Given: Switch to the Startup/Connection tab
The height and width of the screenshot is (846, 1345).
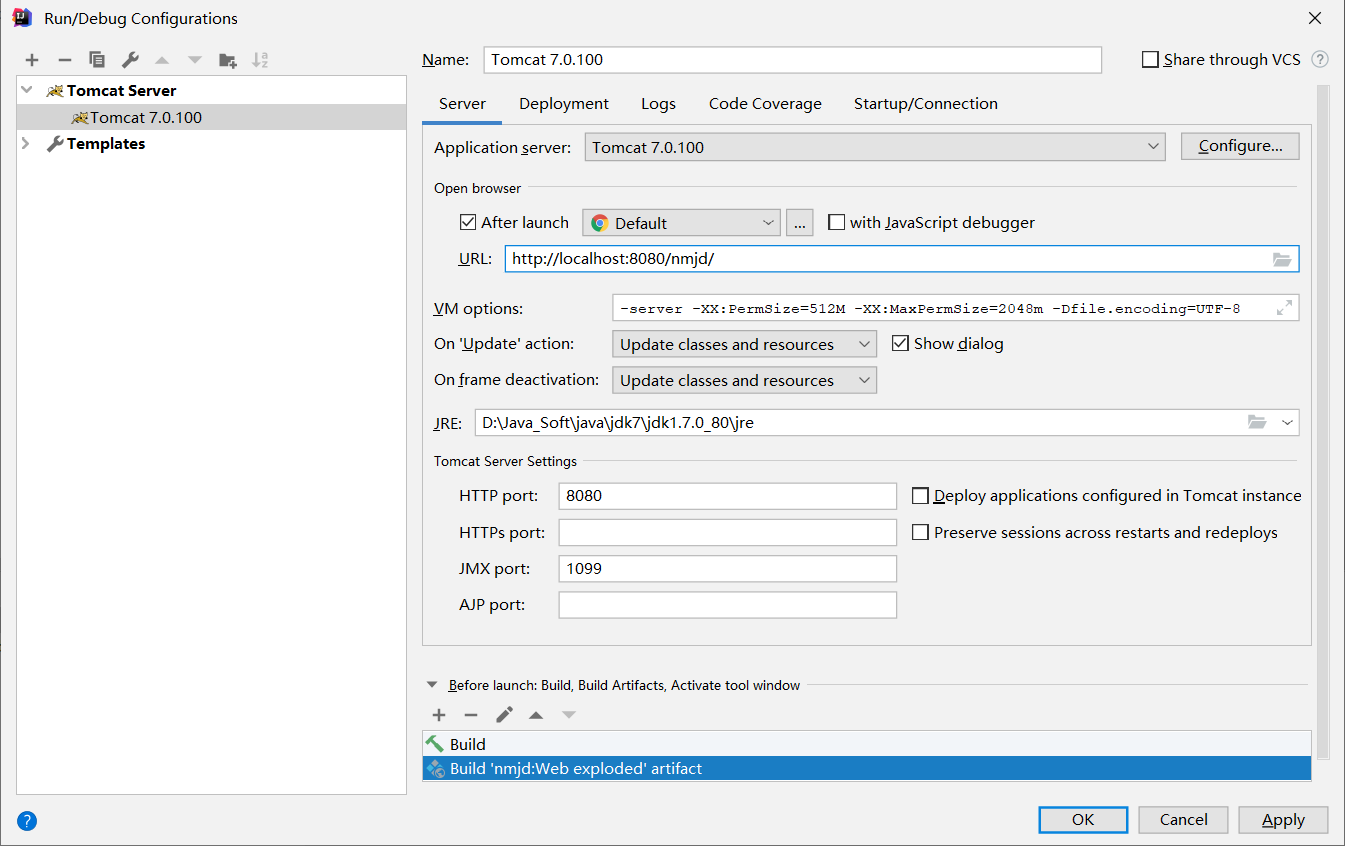Looking at the screenshot, I should [925, 104].
